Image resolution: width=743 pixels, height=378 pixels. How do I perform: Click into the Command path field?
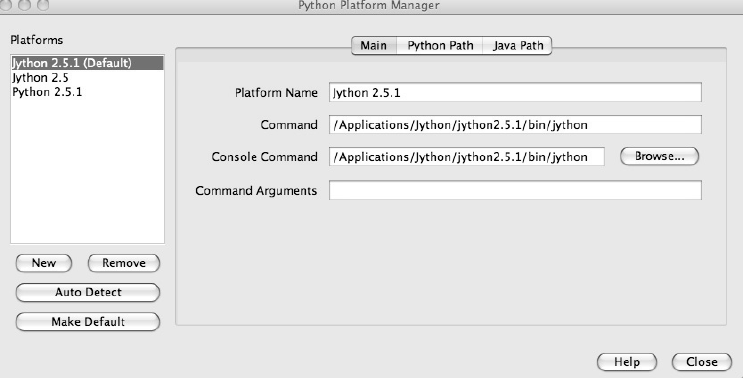[x=515, y=125]
